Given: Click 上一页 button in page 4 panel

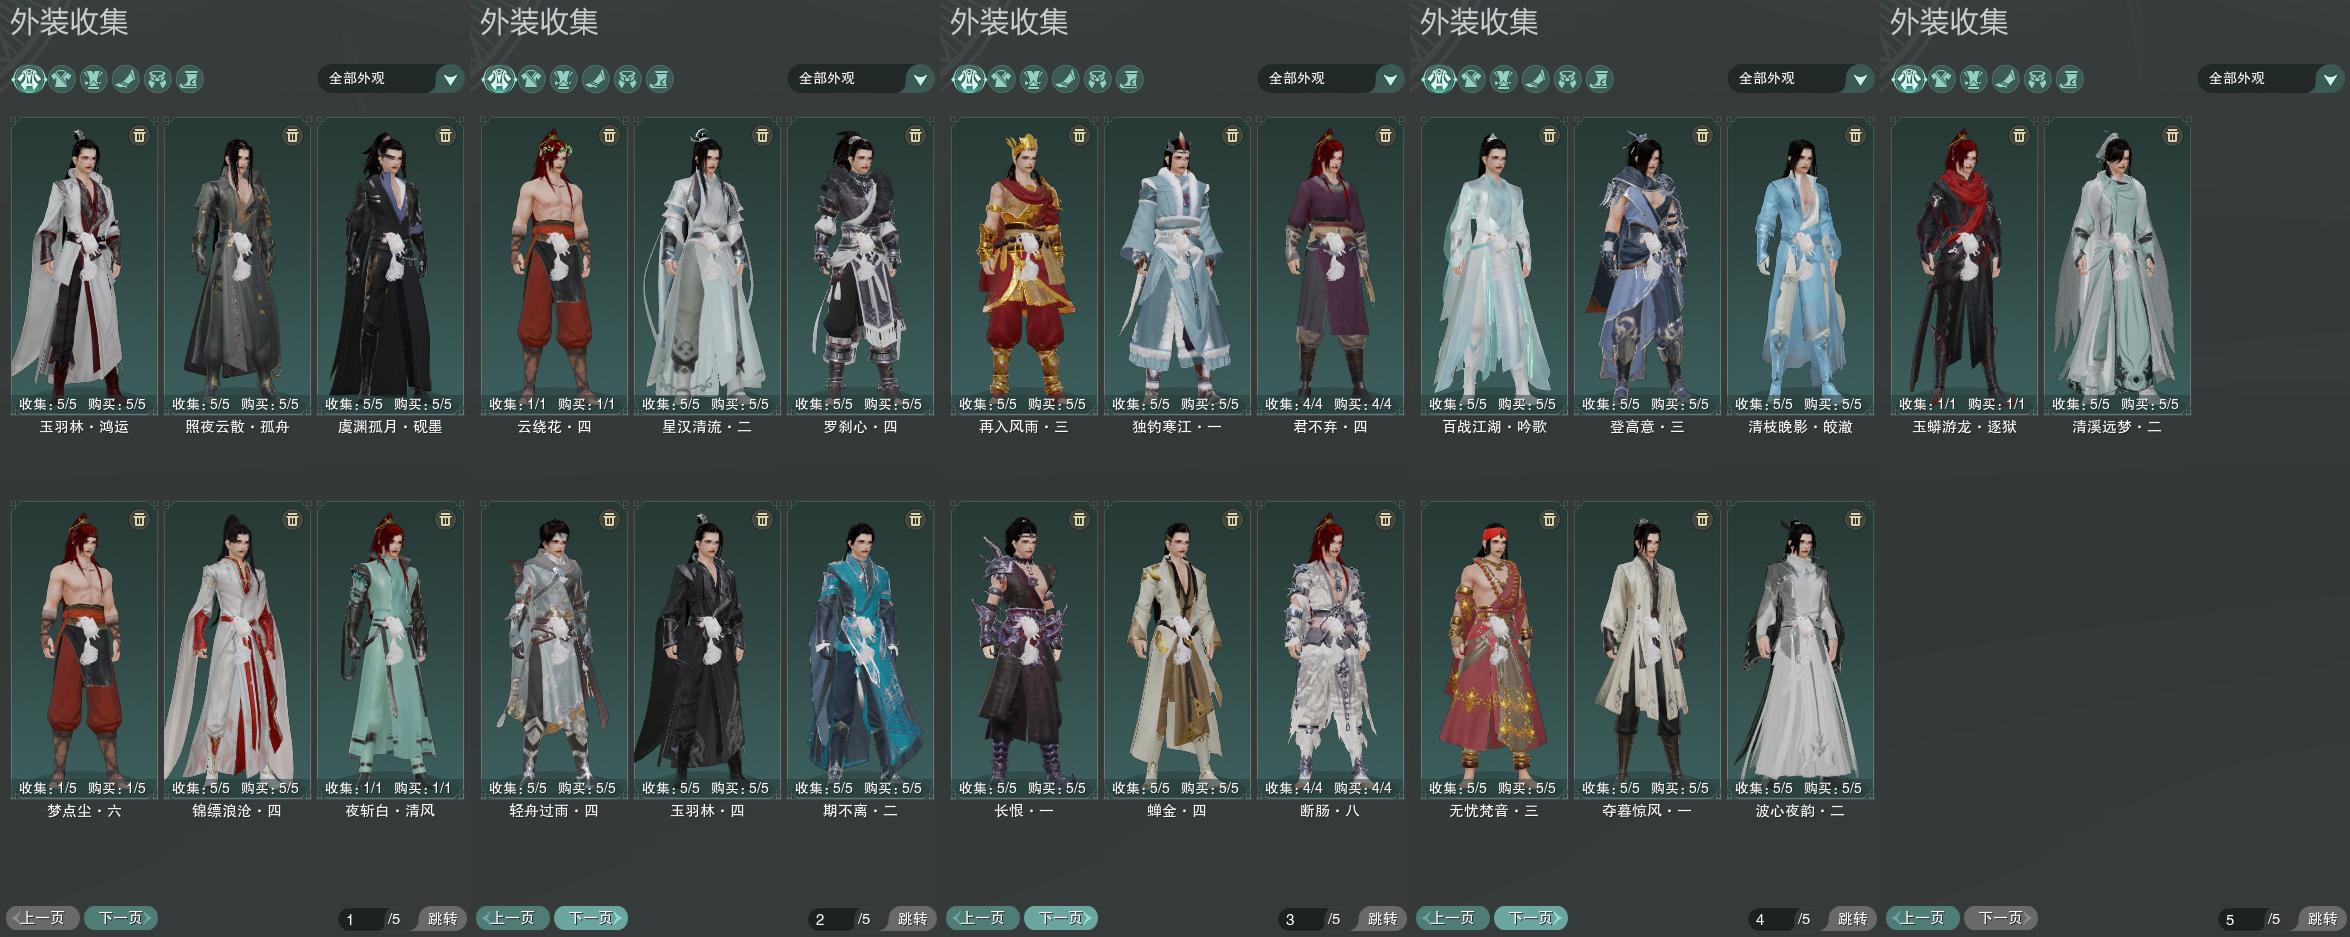Looking at the screenshot, I should pos(1452,917).
